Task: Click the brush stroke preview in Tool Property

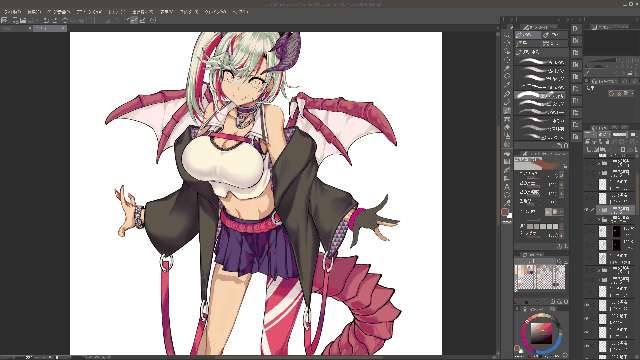Action: [x=540, y=164]
